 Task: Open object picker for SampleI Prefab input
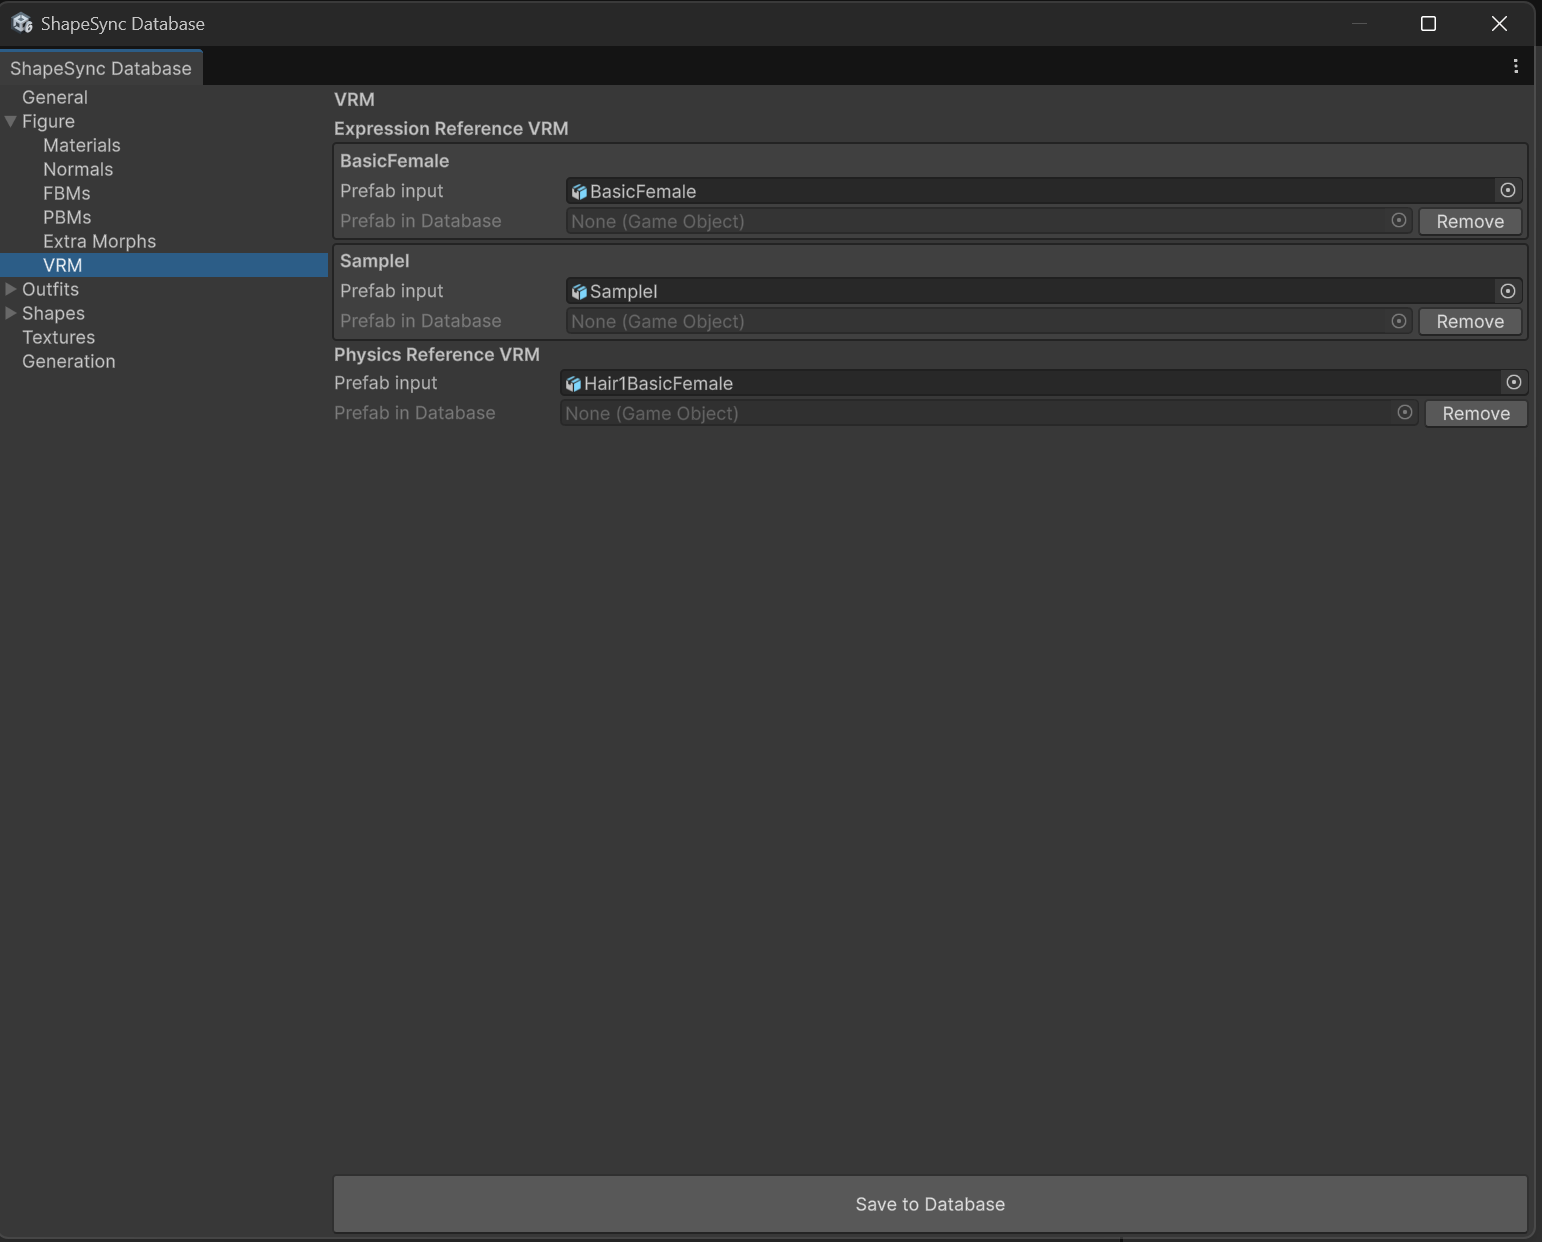click(x=1508, y=291)
